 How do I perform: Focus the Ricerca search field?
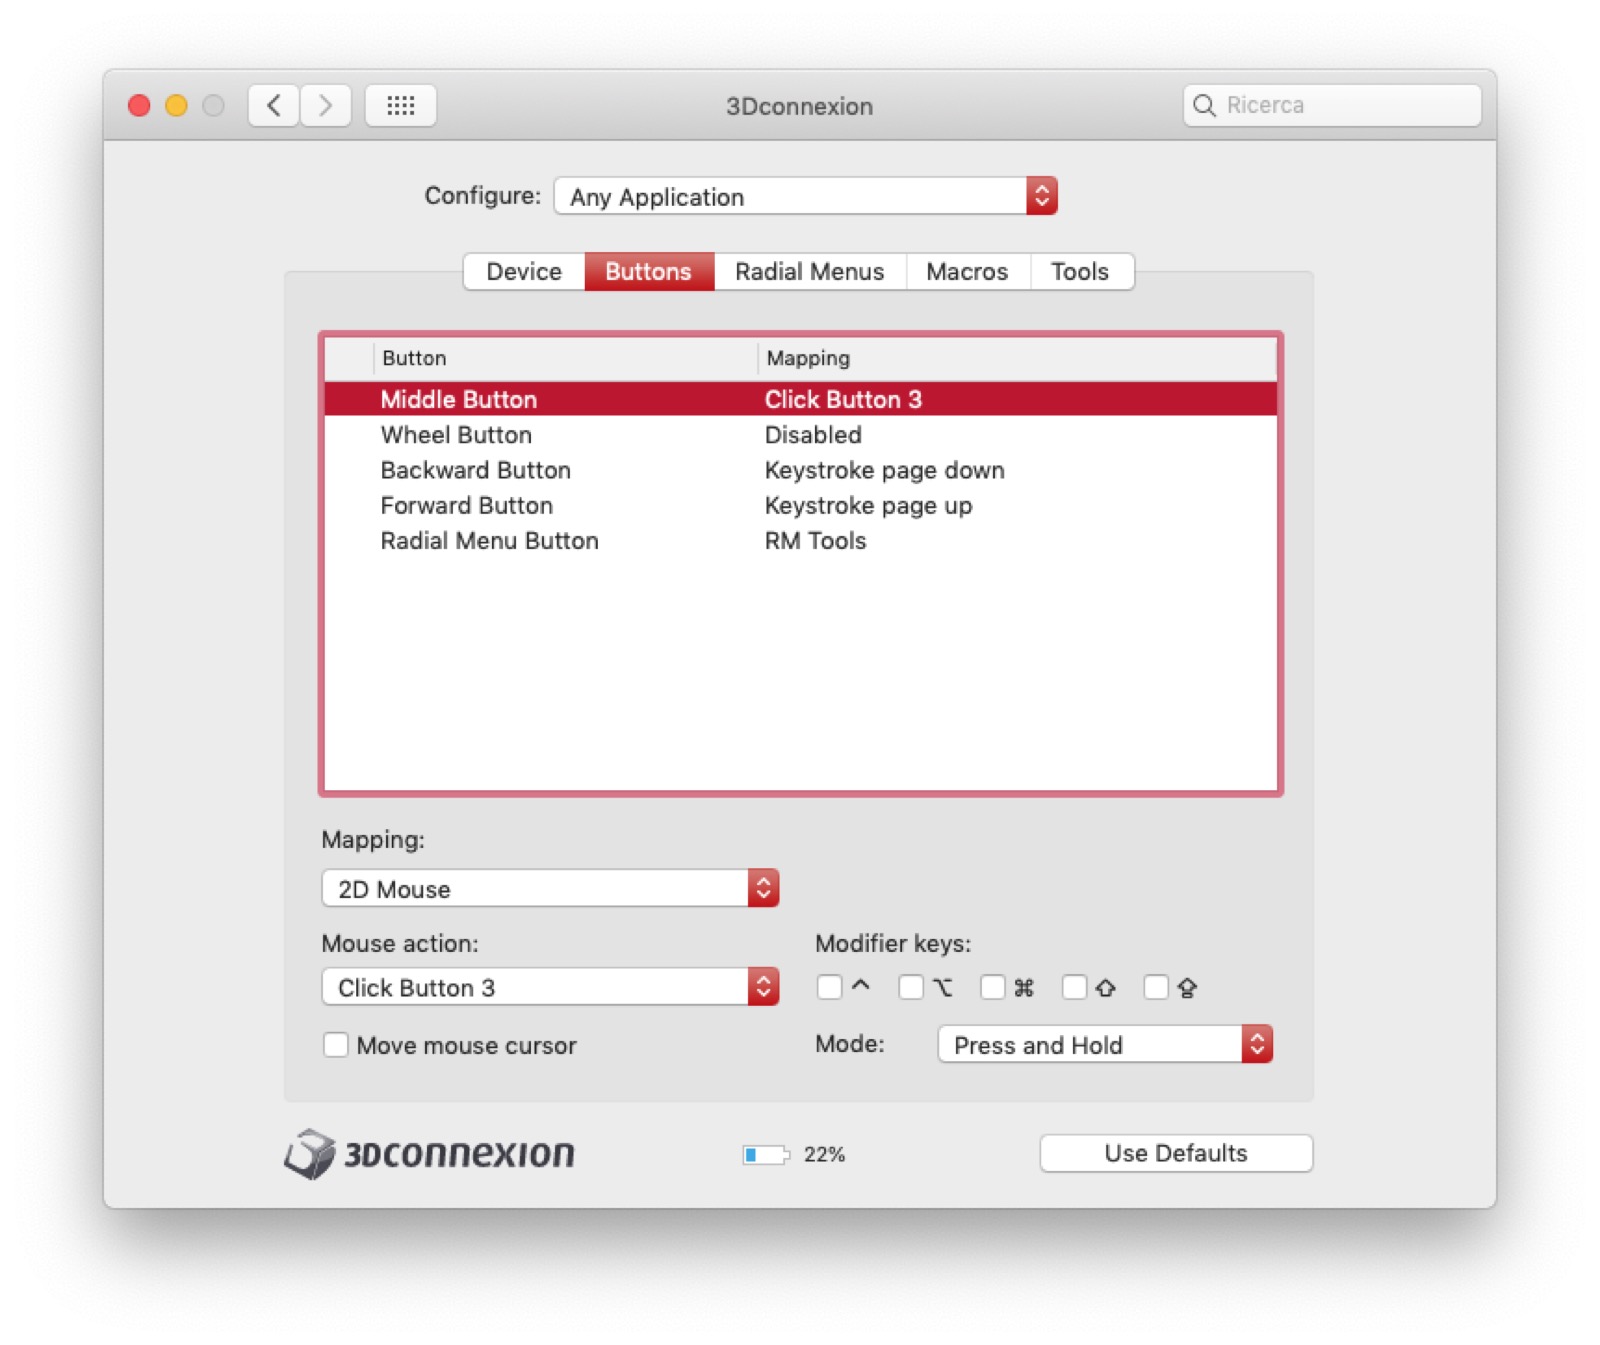tap(1332, 105)
